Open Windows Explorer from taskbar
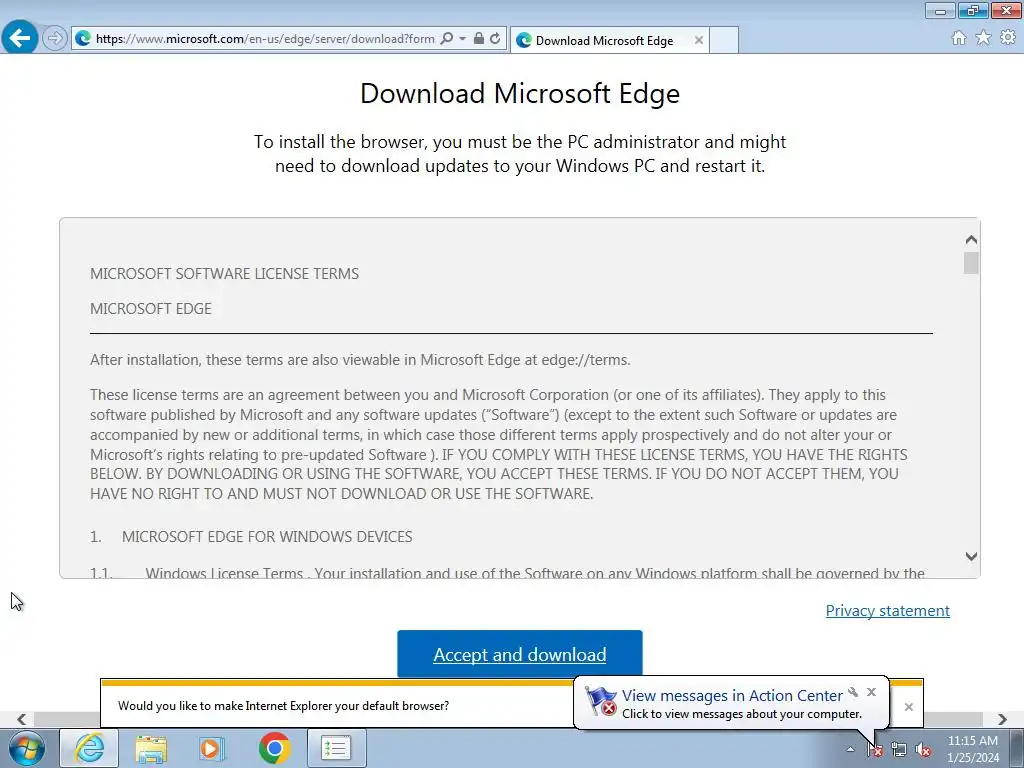Screen dimensions: 1024x768 tap(151, 748)
